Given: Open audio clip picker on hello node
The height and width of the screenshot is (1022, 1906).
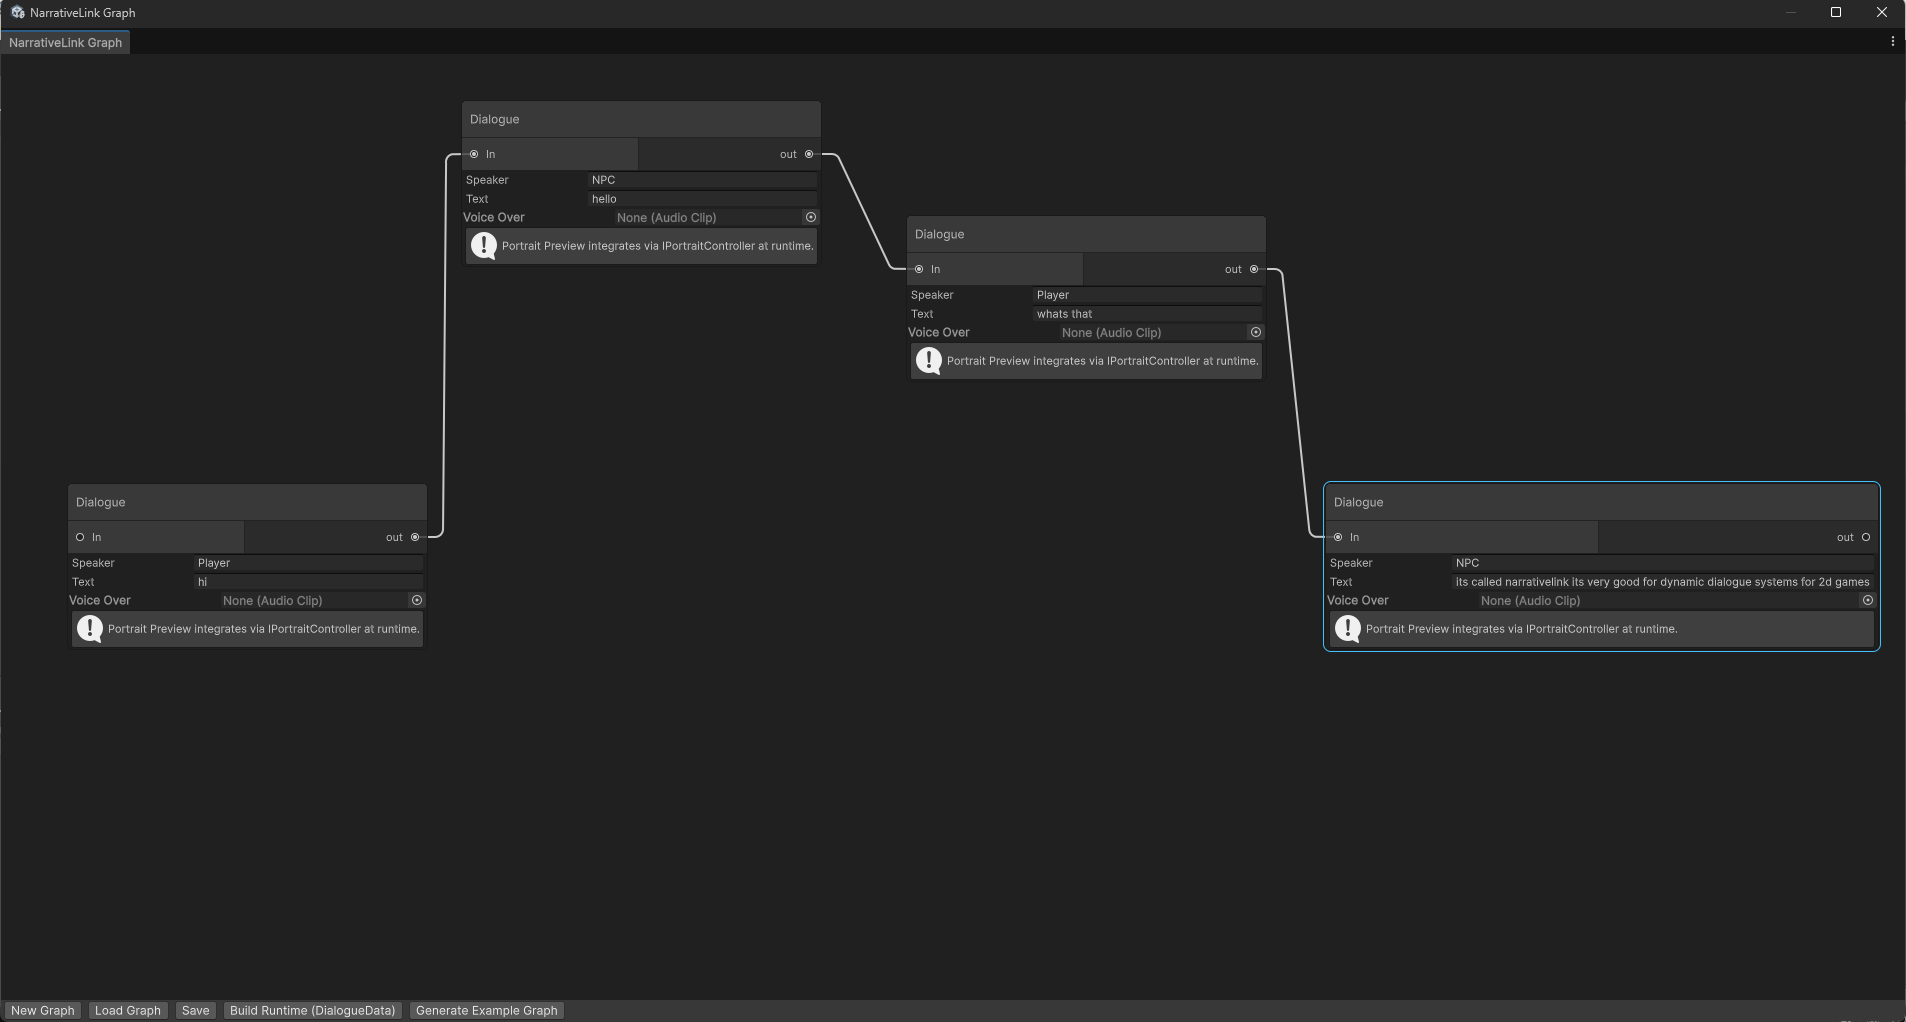Looking at the screenshot, I should [x=811, y=217].
